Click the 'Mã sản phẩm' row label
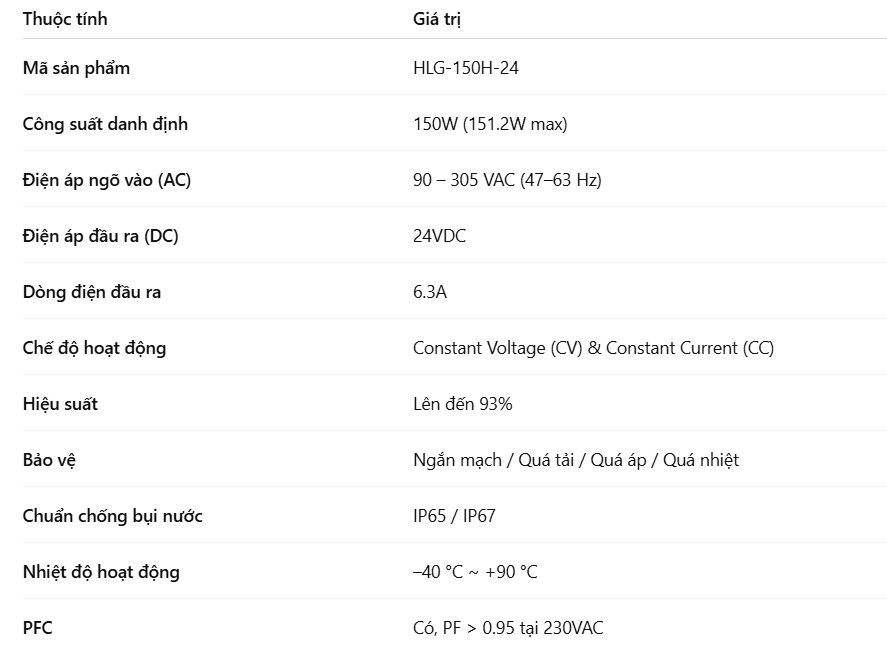 (x=76, y=68)
